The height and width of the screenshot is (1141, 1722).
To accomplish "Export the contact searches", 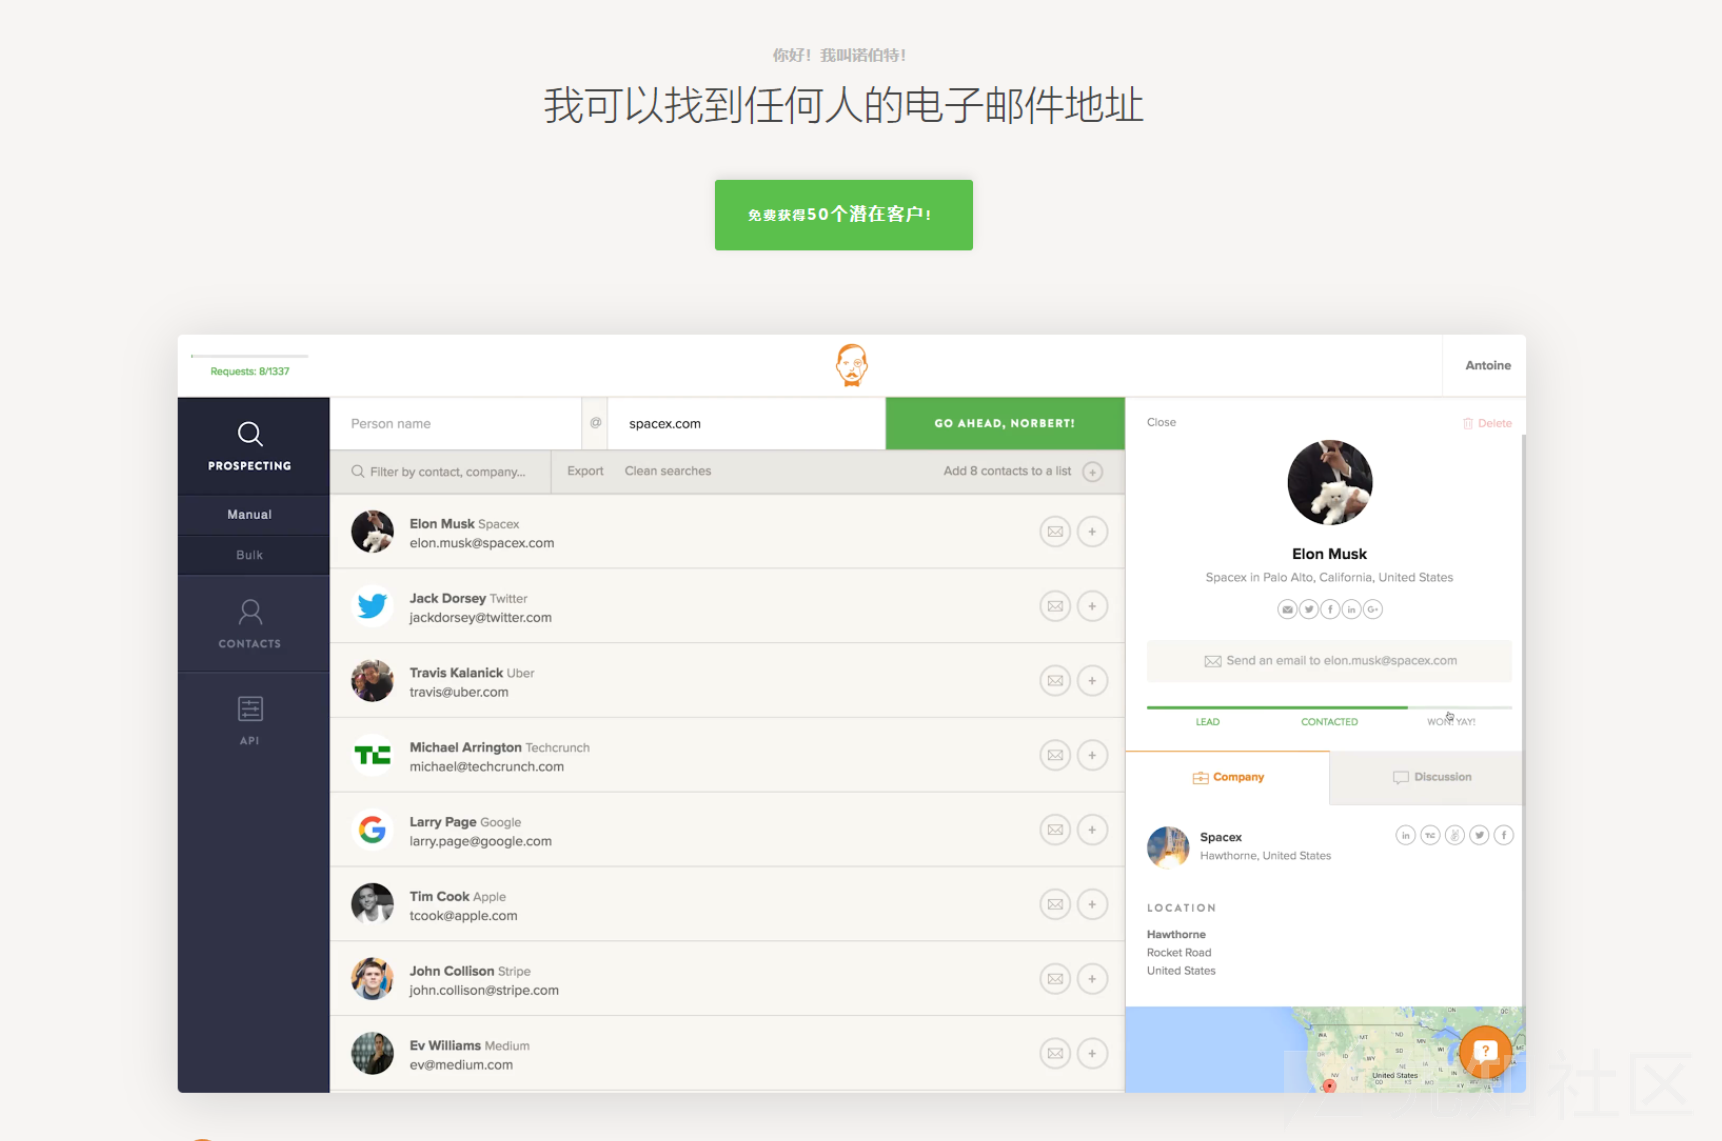I will pyautogui.click(x=585, y=471).
